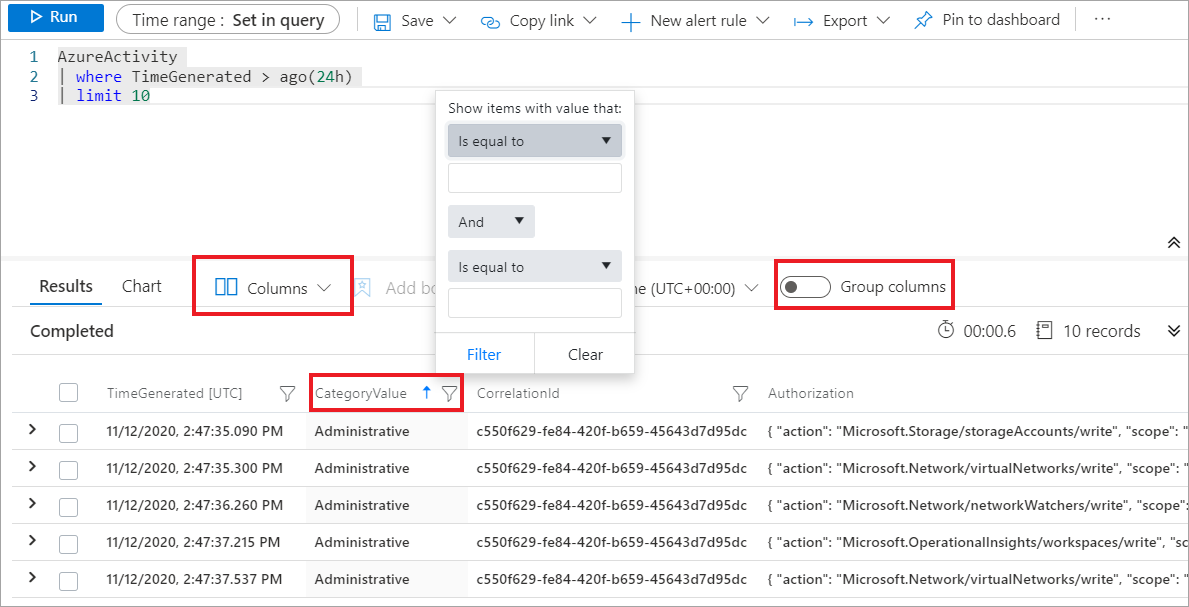The image size is (1189, 607).
Task: Expand the first result row
Action: pos(31,431)
